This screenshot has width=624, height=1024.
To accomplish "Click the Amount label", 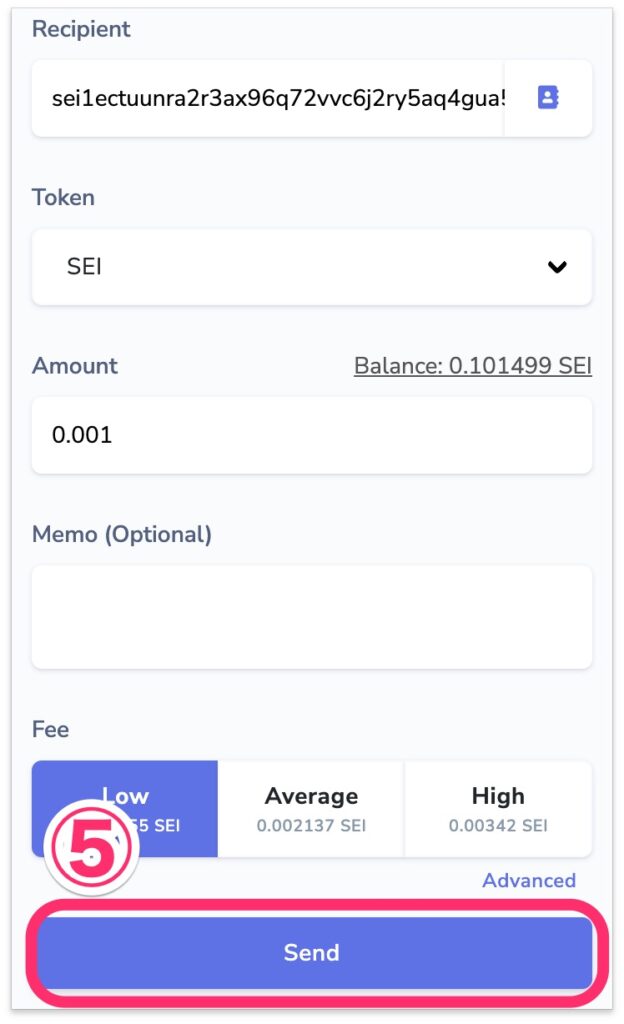I will click(75, 365).
